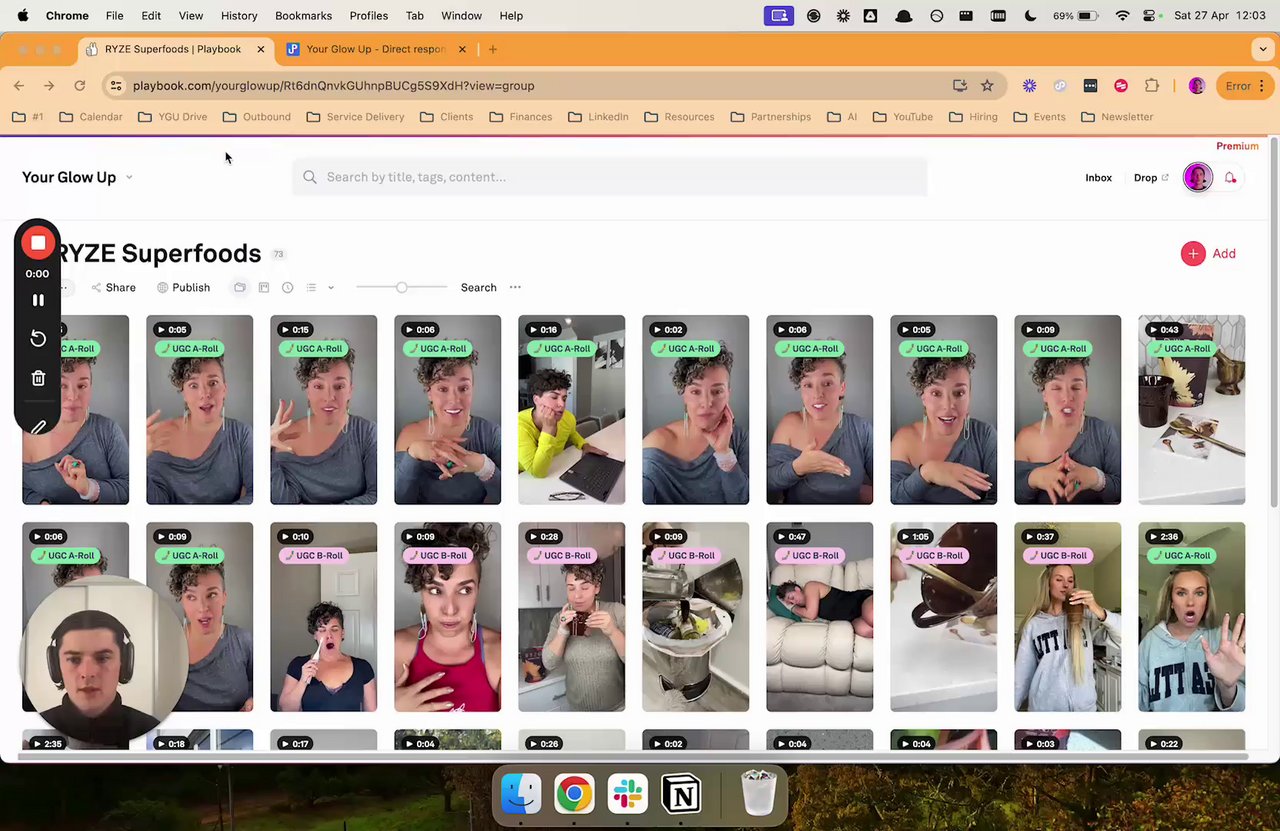The height and width of the screenshot is (831, 1280).
Task: Open the Window menu
Action: tap(461, 16)
